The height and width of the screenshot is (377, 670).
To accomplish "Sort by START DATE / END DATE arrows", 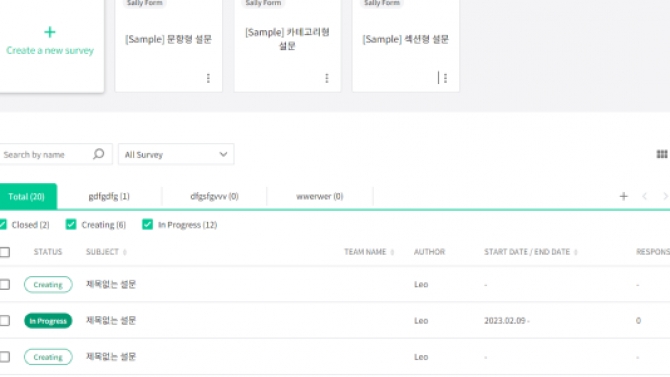I will (x=576, y=252).
